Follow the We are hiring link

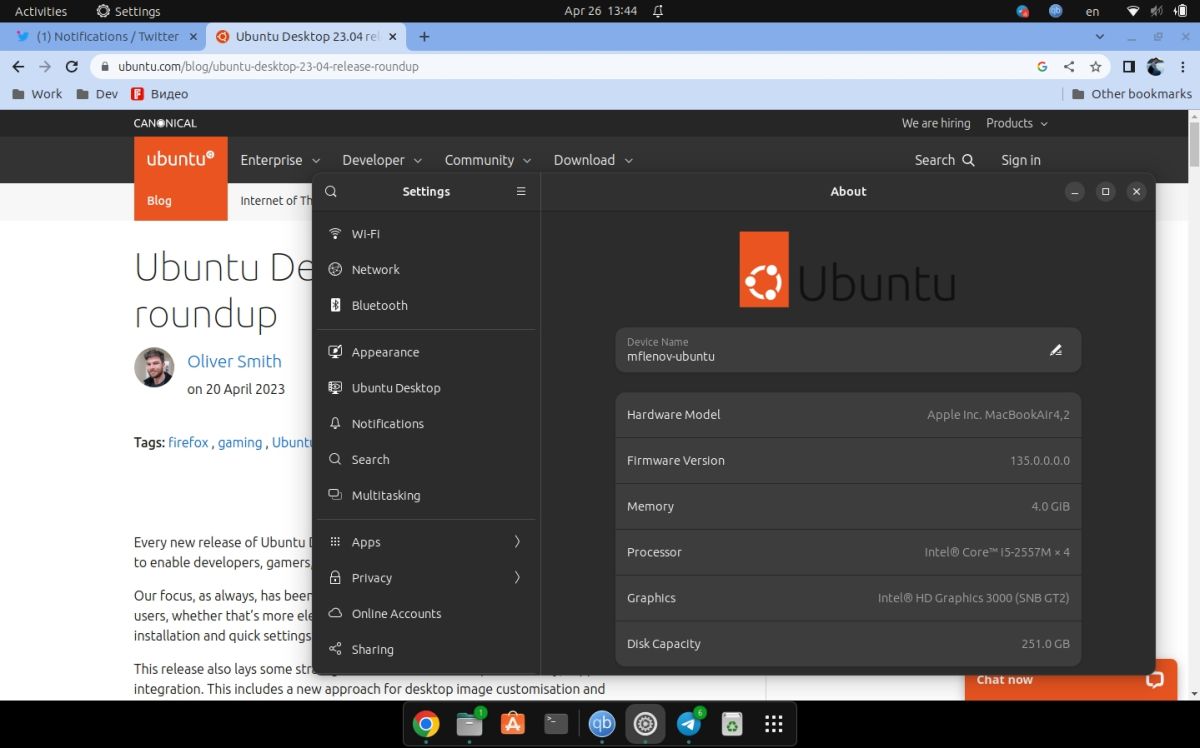click(x=936, y=123)
